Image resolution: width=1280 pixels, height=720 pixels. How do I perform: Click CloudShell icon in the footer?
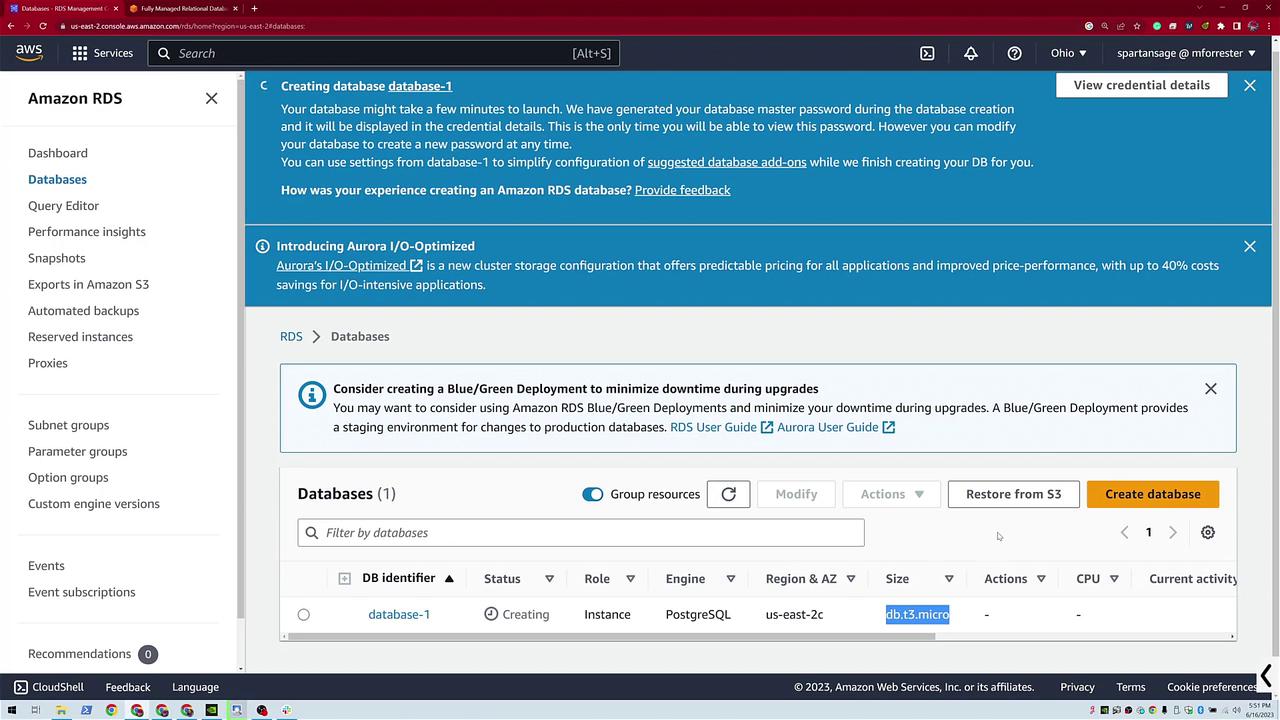pyautogui.click(x=20, y=687)
